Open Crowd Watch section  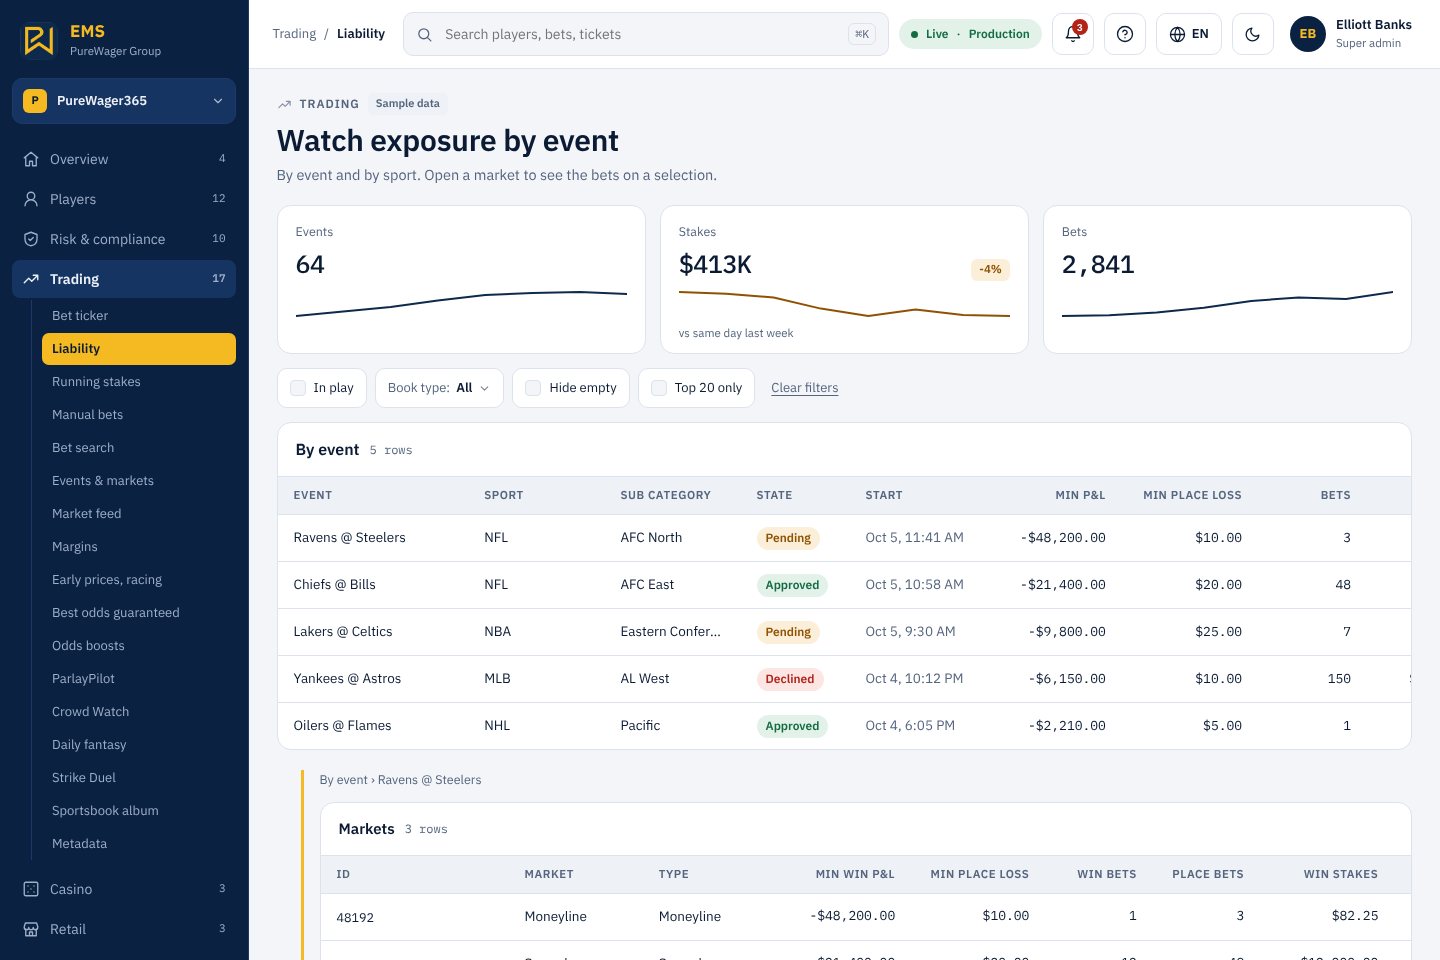pos(139,712)
